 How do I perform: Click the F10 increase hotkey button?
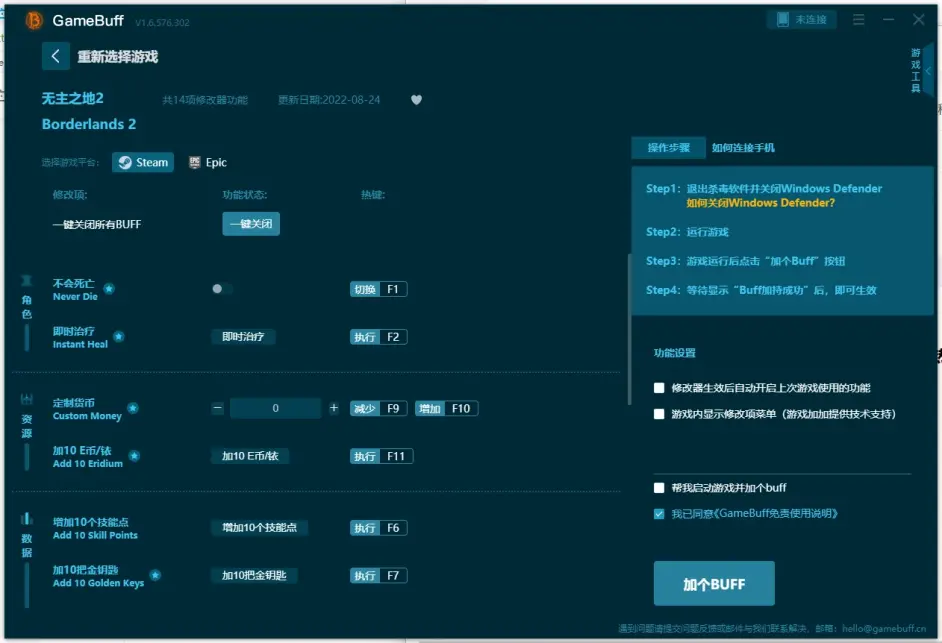click(446, 409)
